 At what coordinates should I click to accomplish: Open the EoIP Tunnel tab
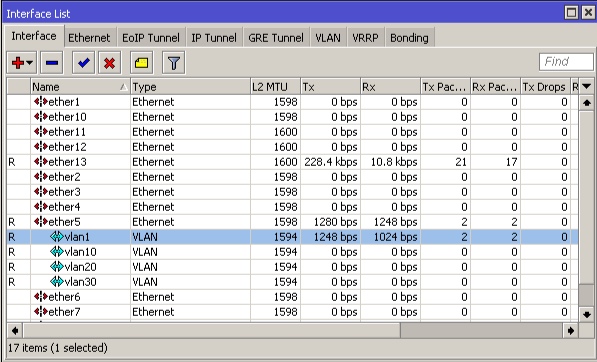tap(151, 38)
